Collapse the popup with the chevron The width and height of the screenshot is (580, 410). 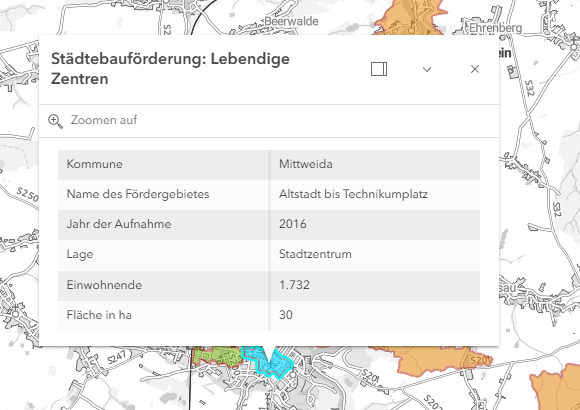point(427,69)
